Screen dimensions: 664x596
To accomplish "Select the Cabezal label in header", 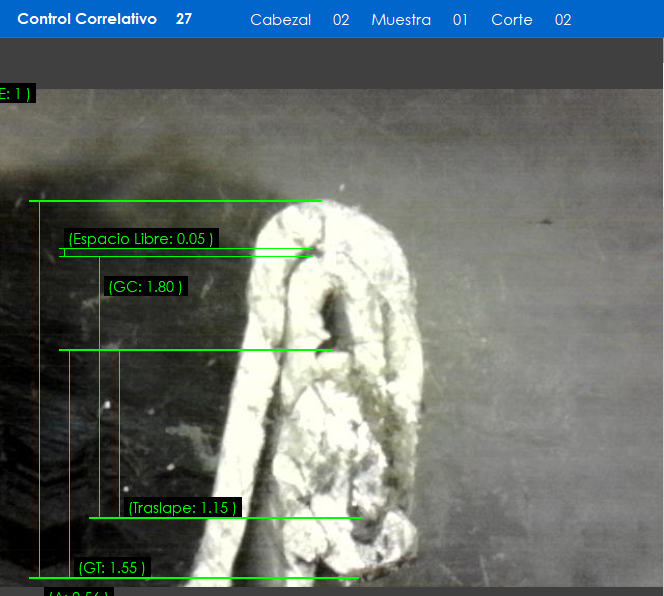I will click(280, 20).
